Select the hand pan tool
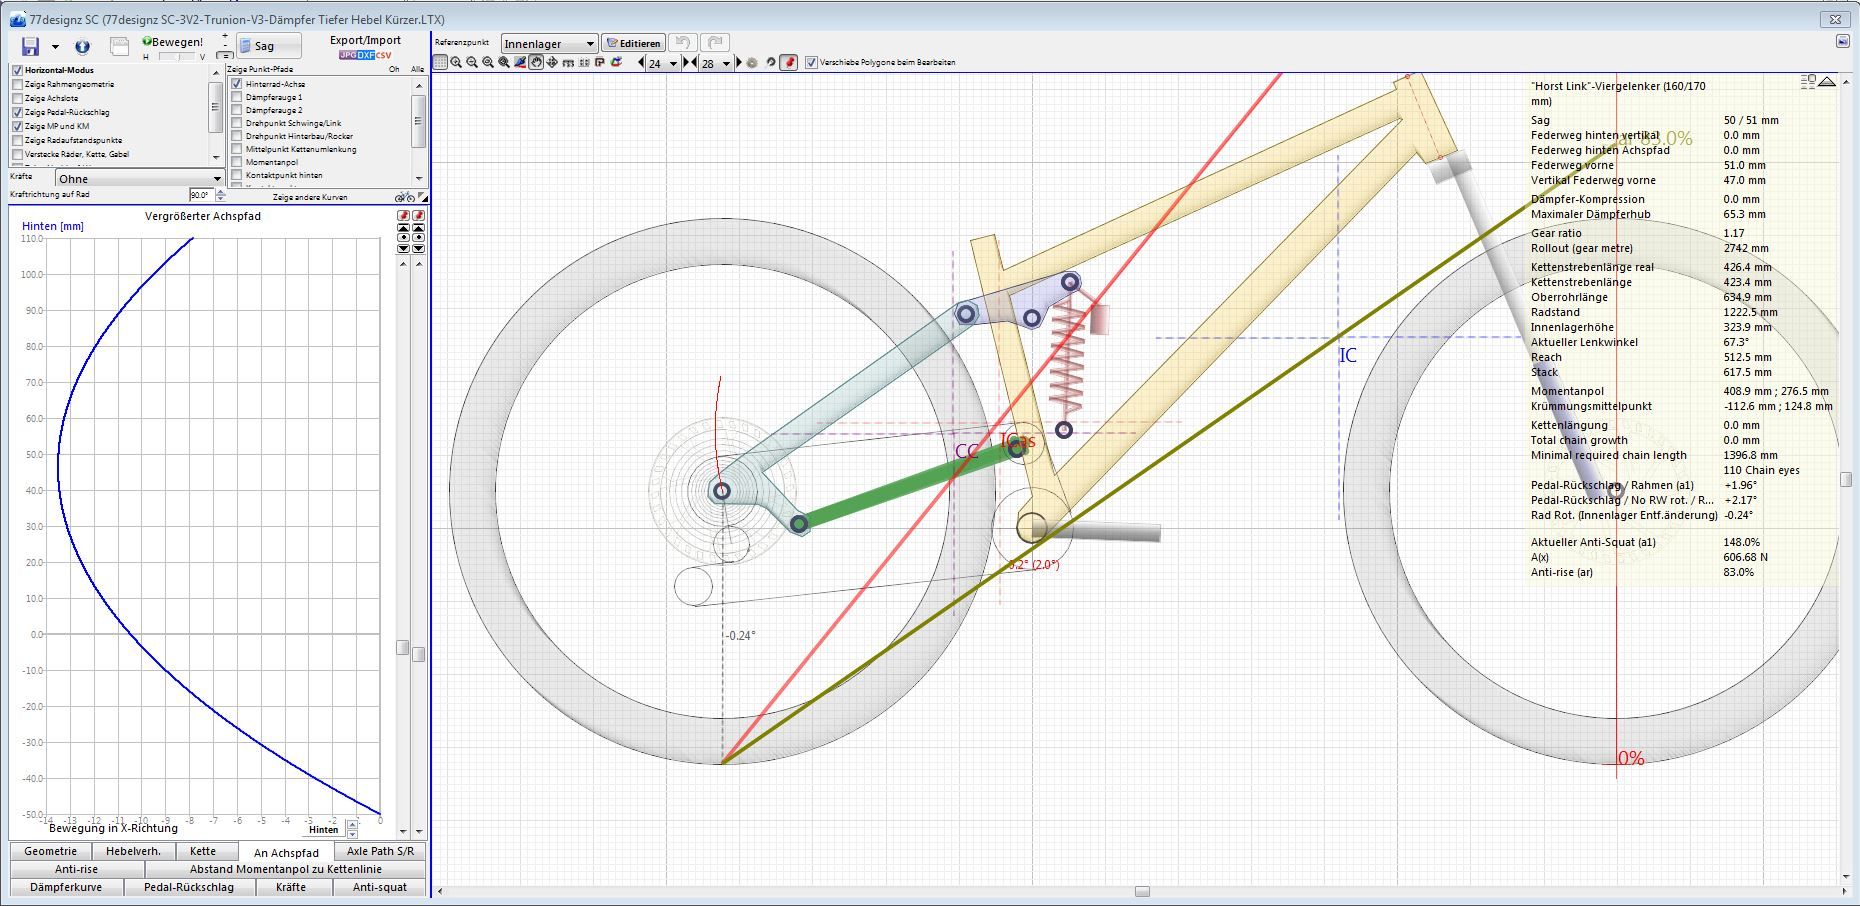 (x=536, y=62)
